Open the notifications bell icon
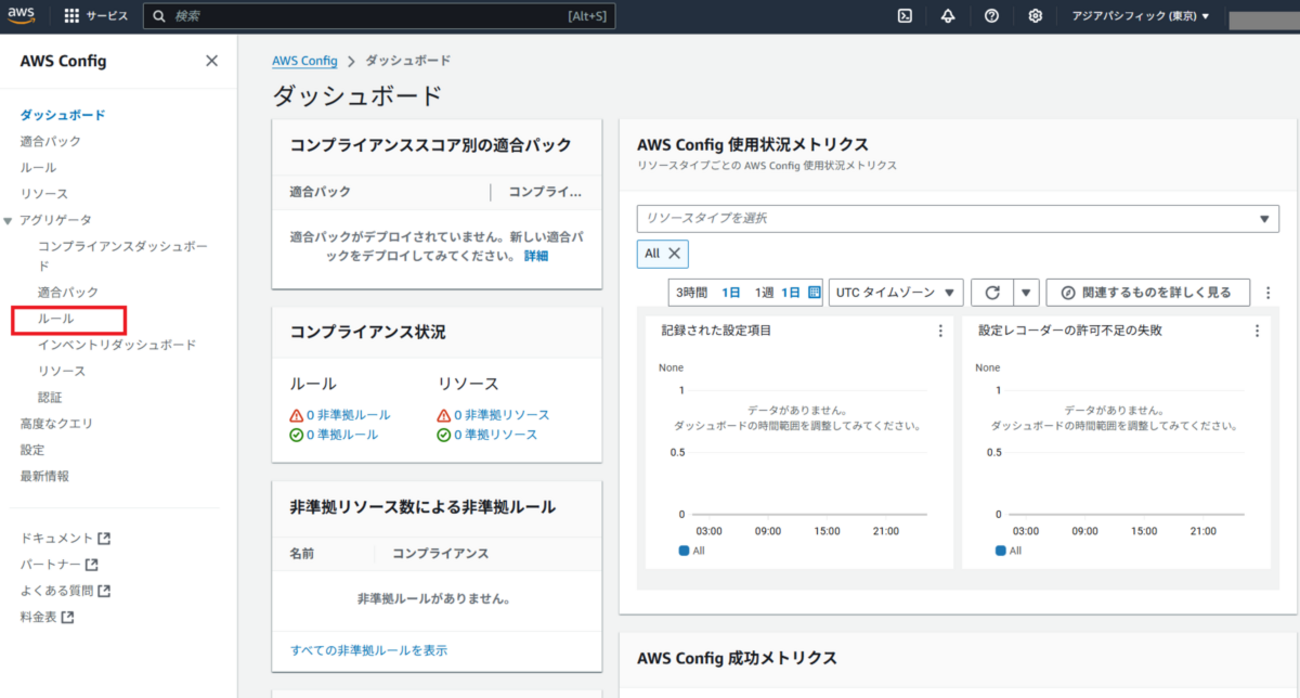 point(948,16)
